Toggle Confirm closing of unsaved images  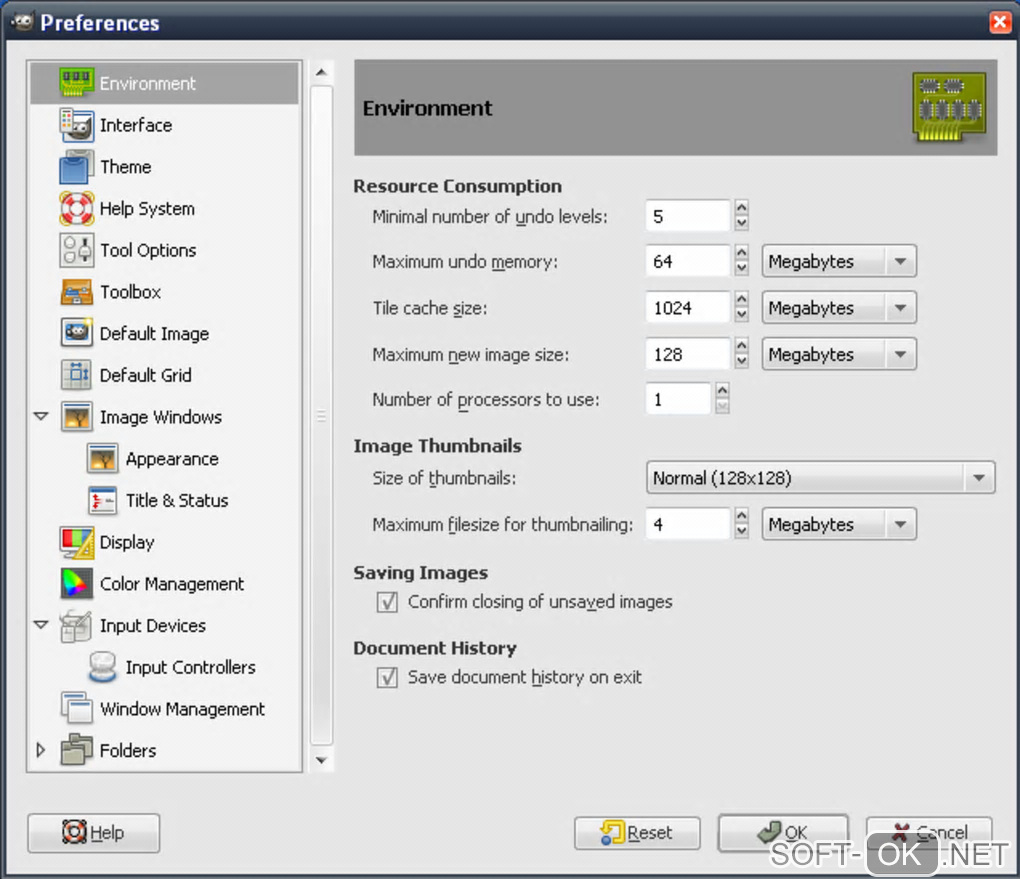coord(387,602)
